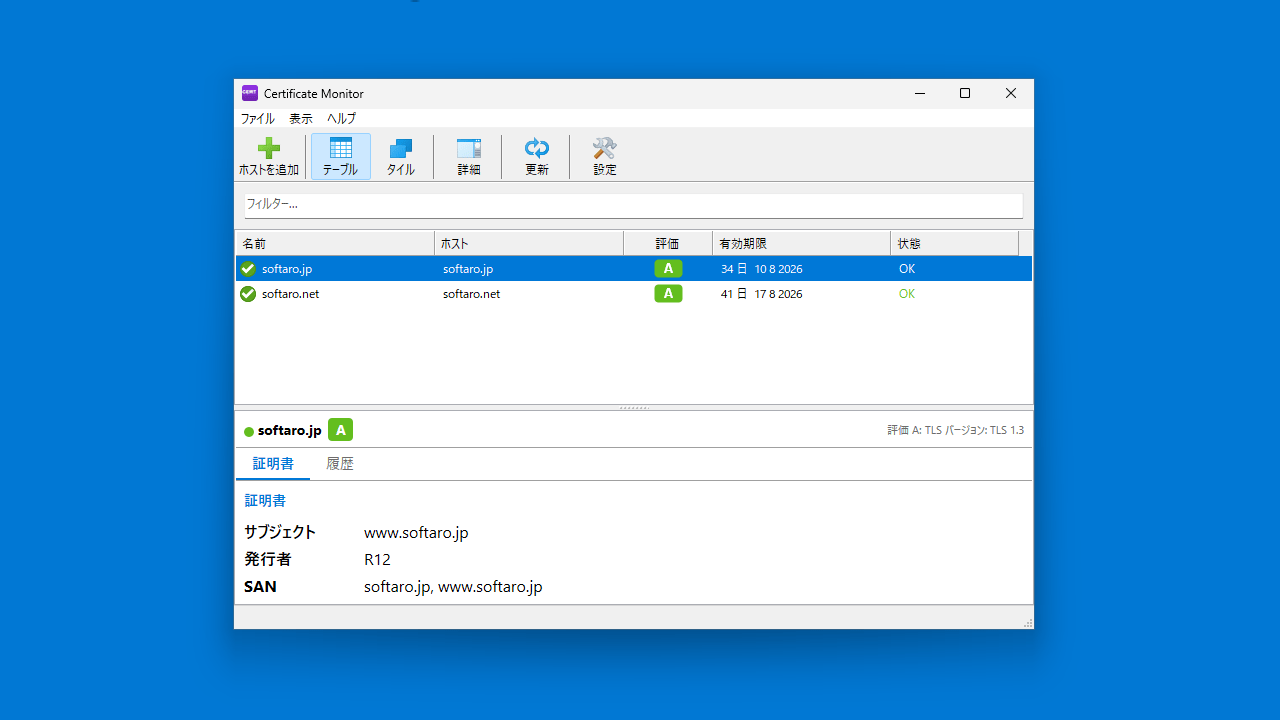The image size is (1280, 720).
Task: Click the サブジェクト label
Action: click(280, 532)
